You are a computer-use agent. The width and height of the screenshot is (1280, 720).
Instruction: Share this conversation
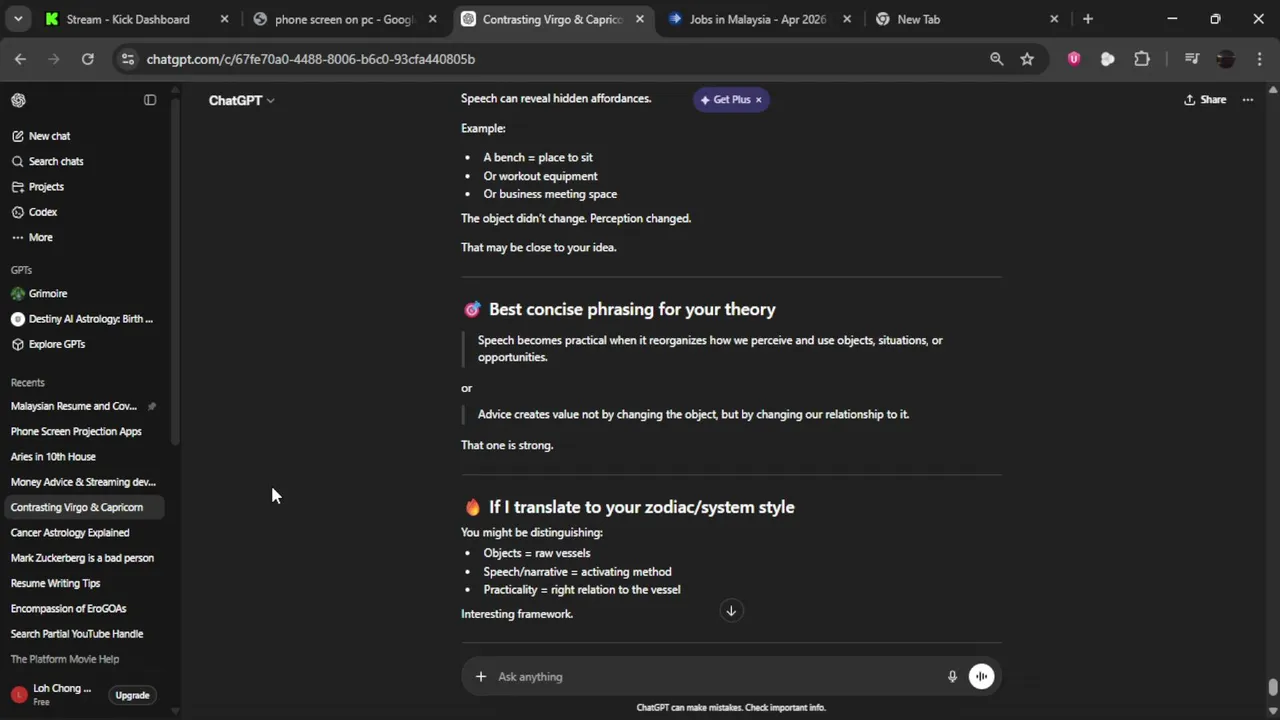[1204, 100]
